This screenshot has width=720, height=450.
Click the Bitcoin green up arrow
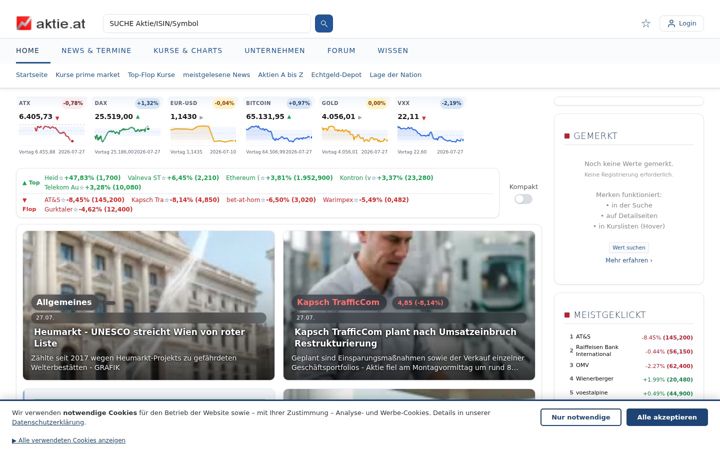point(289,117)
